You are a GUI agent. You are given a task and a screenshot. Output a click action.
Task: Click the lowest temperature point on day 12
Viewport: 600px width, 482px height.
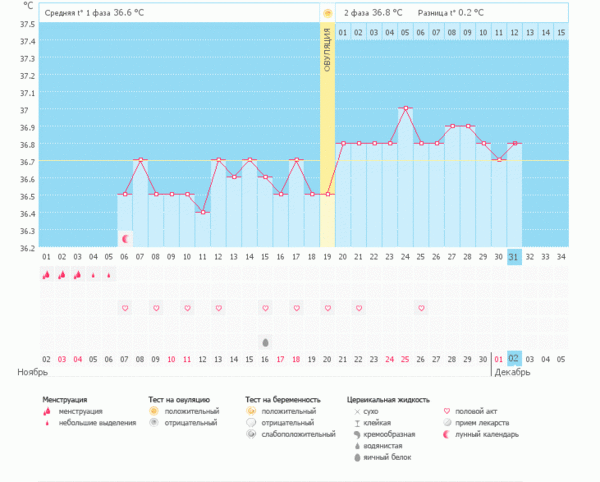[203, 212]
